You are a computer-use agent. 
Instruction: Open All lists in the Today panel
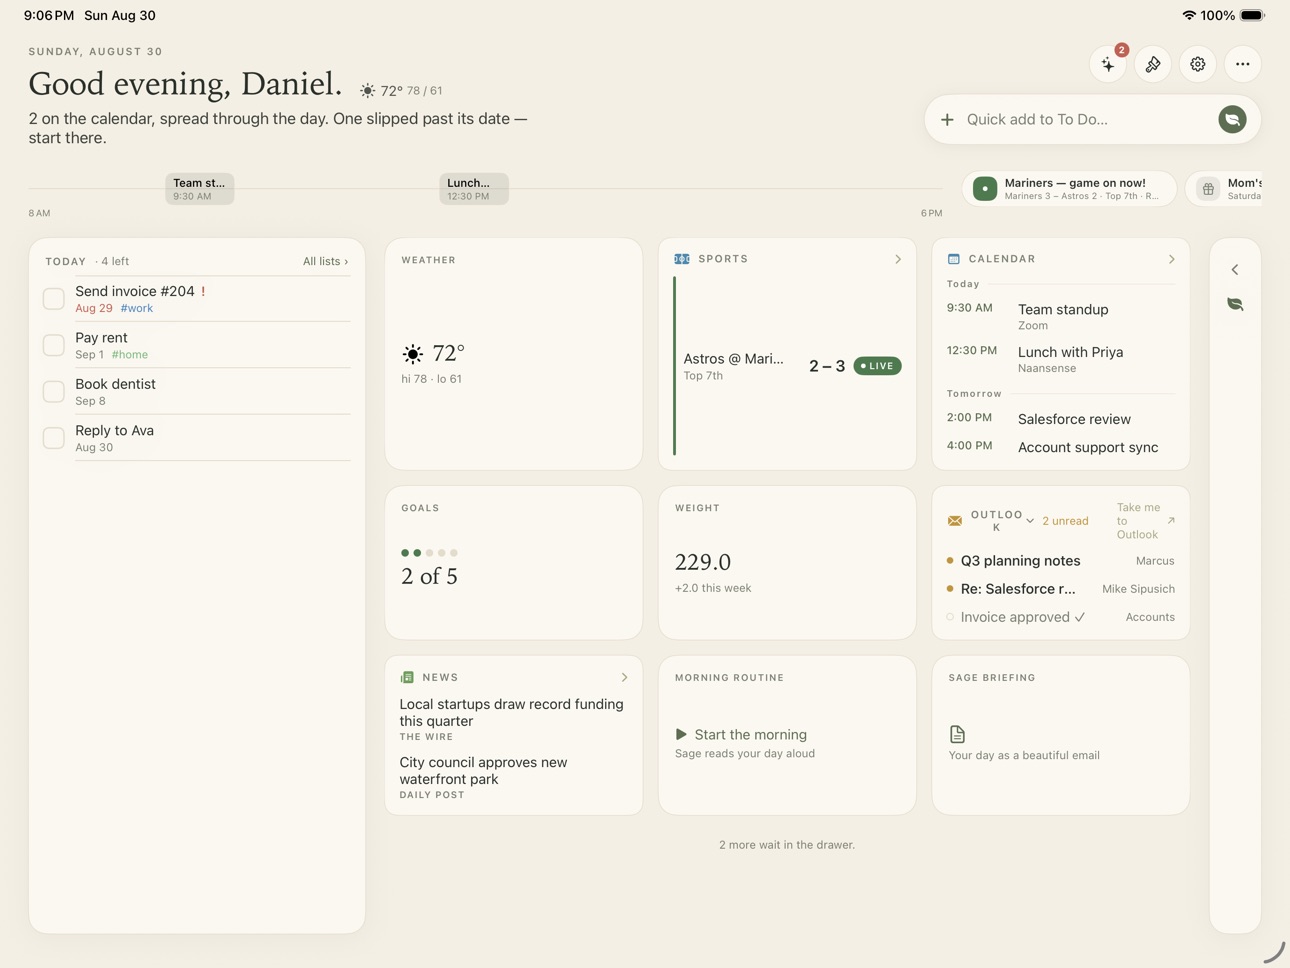(326, 261)
